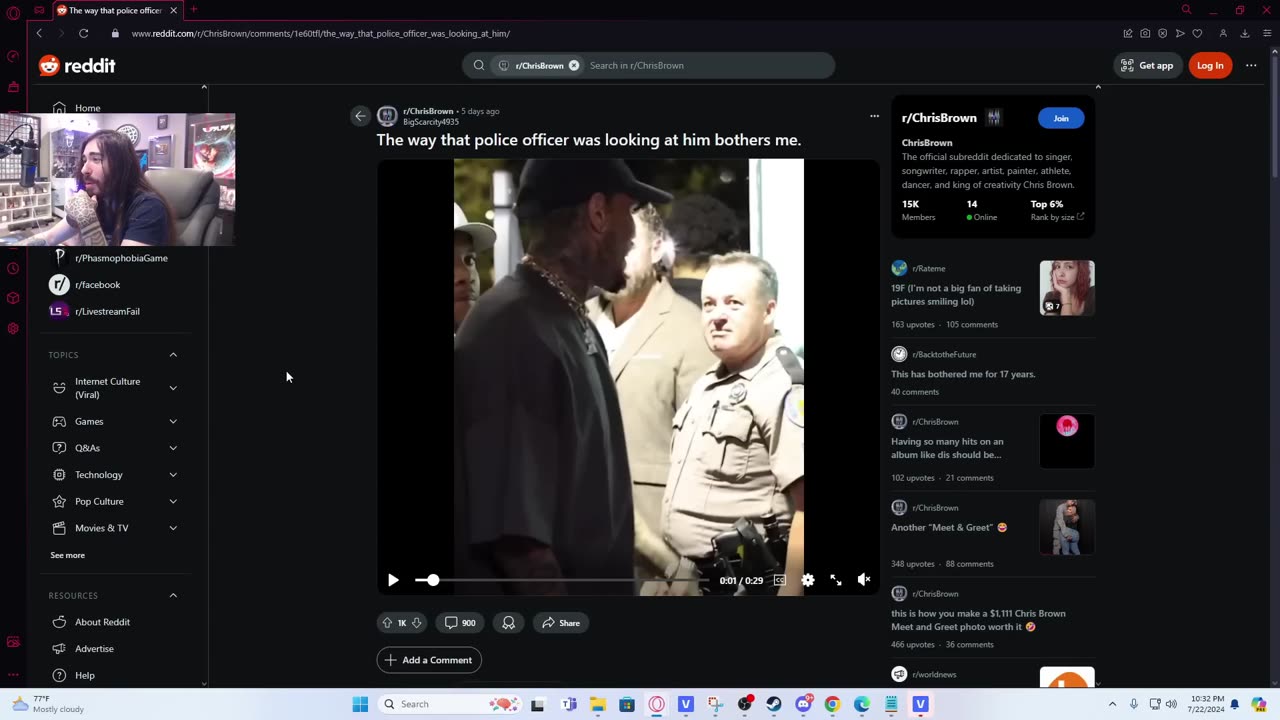The image size is (1280, 720).
Task: Open browser downloads icon
Action: [x=1245, y=33]
